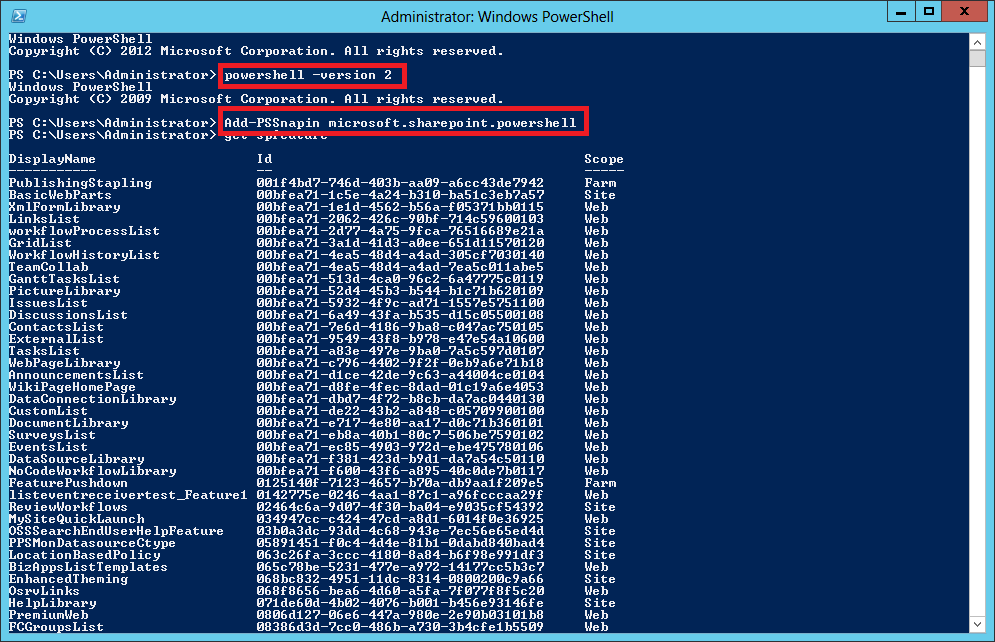
Task: Select the HelpLibrary feature name
Action: (x=52, y=603)
